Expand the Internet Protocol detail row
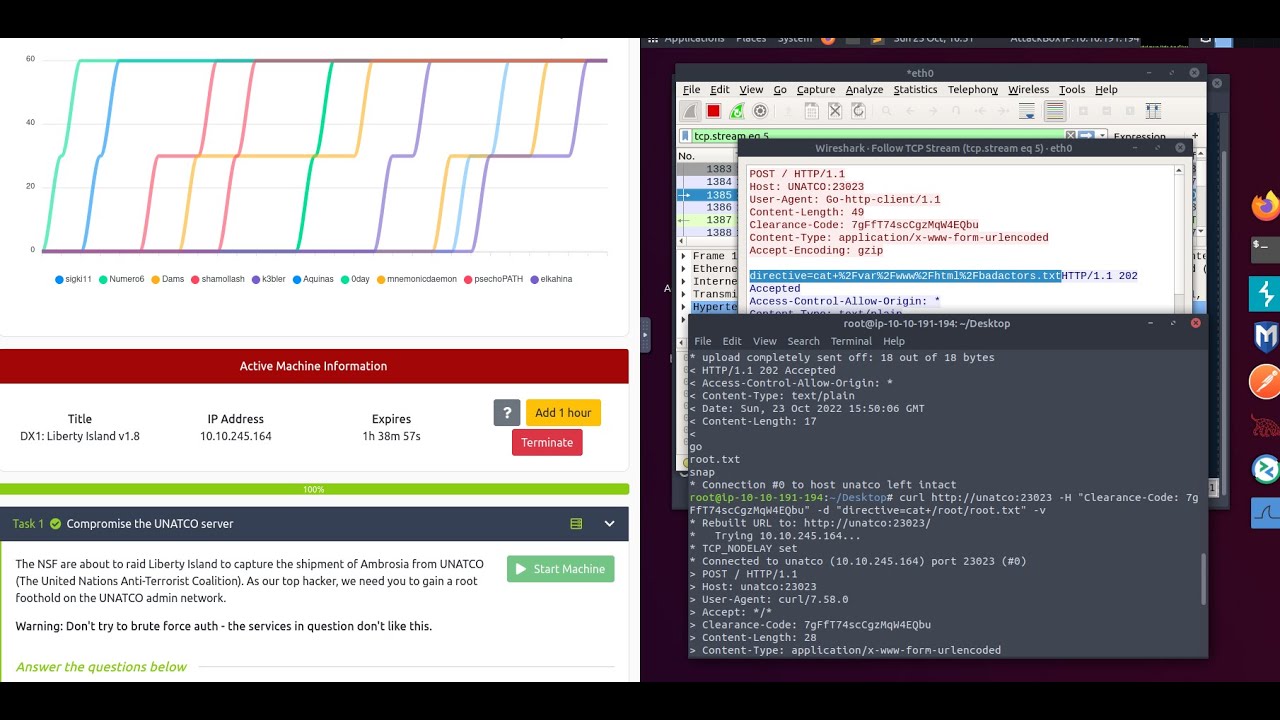This screenshot has width=1280, height=720. pos(683,282)
